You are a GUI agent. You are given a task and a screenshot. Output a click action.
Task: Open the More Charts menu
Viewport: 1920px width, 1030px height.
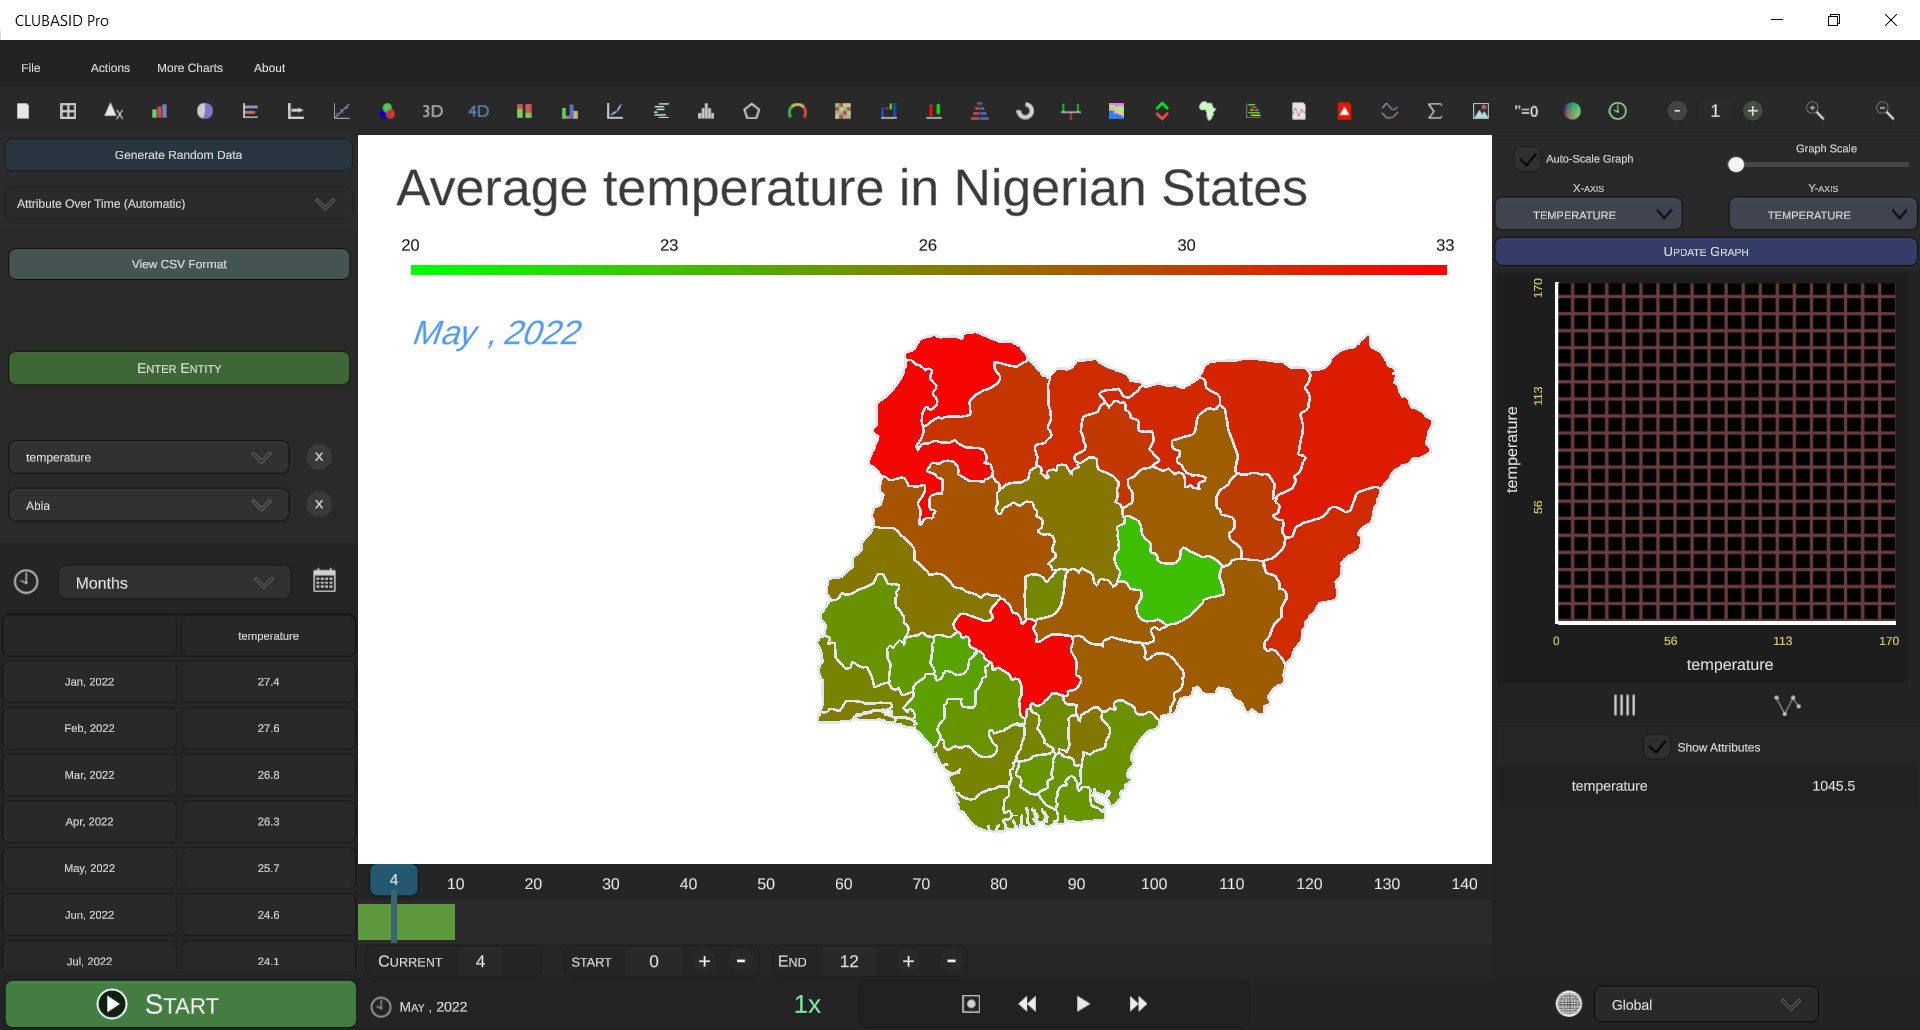(190, 68)
